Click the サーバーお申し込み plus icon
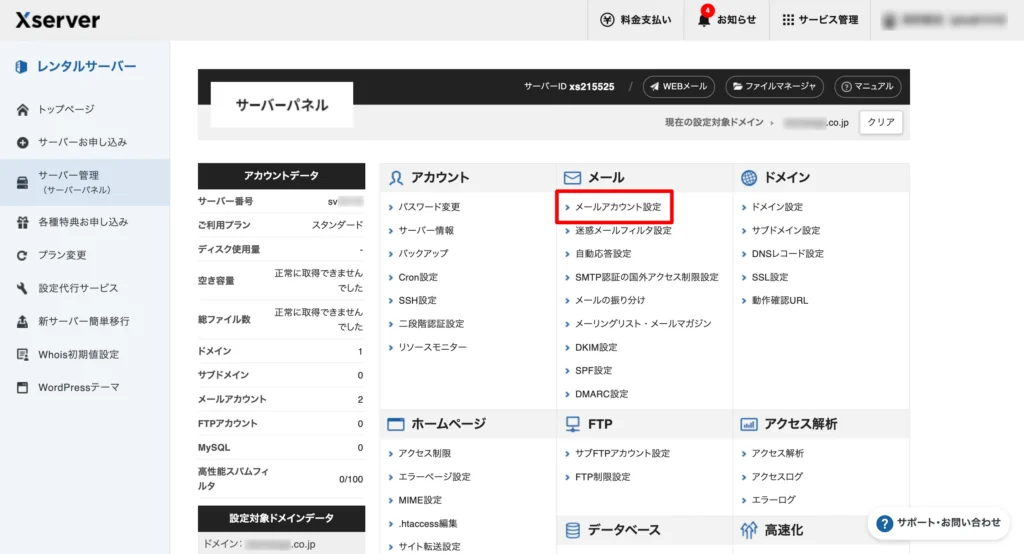1024x554 pixels. pos(22,142)
